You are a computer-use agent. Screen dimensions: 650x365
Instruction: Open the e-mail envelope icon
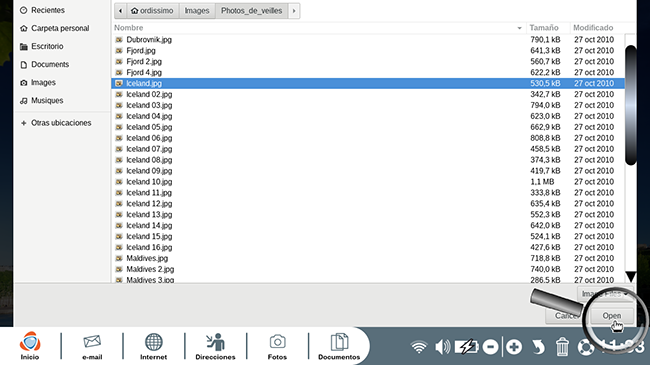[92, 346]
